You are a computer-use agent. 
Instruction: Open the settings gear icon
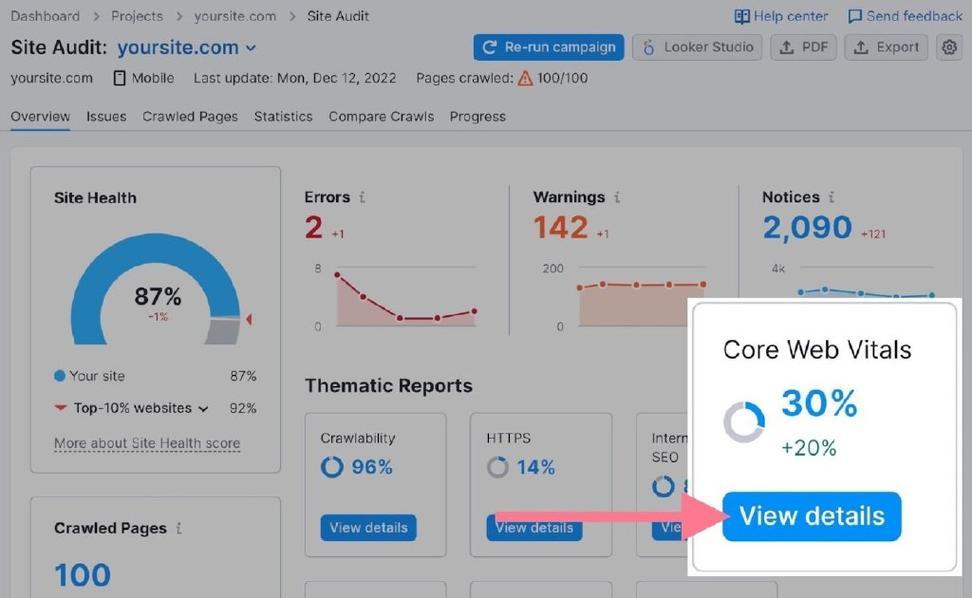[x=949, y=47]
